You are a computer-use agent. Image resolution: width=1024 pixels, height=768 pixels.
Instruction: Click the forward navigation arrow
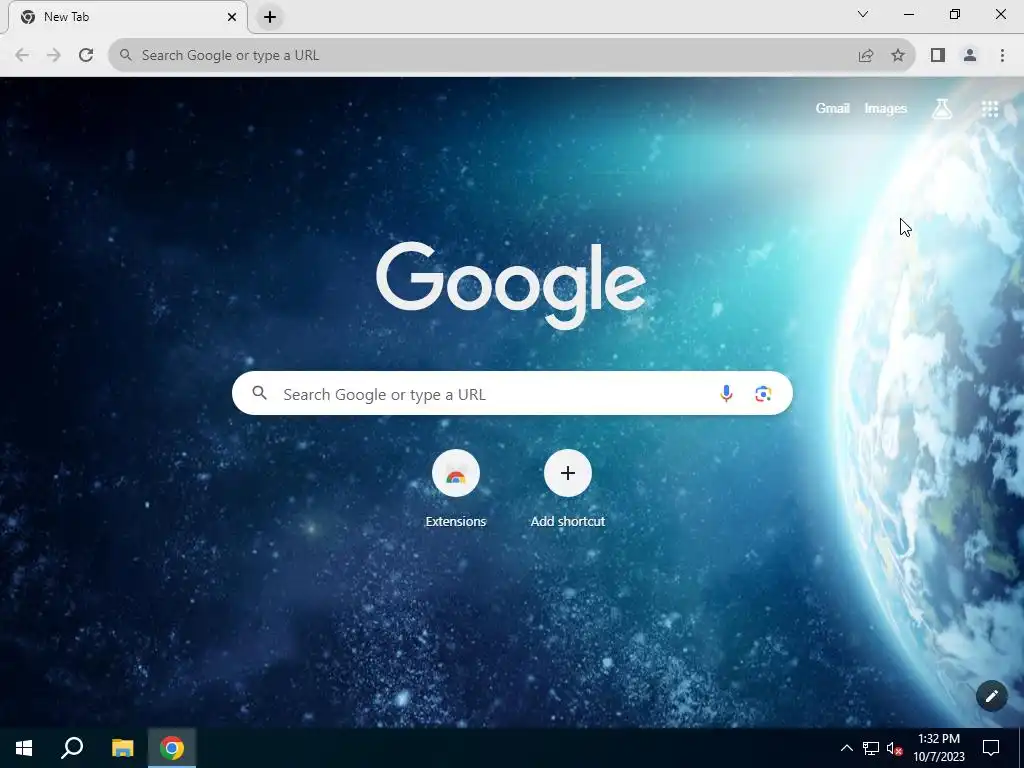pyautogui.click(x=54, y=56)
